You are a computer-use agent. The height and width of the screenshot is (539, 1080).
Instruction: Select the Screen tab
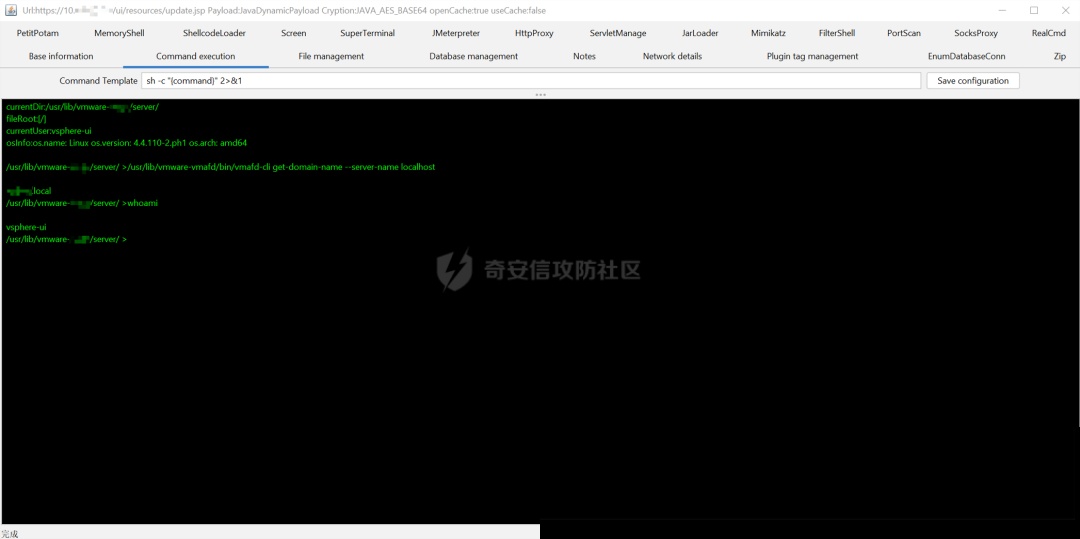293,33
